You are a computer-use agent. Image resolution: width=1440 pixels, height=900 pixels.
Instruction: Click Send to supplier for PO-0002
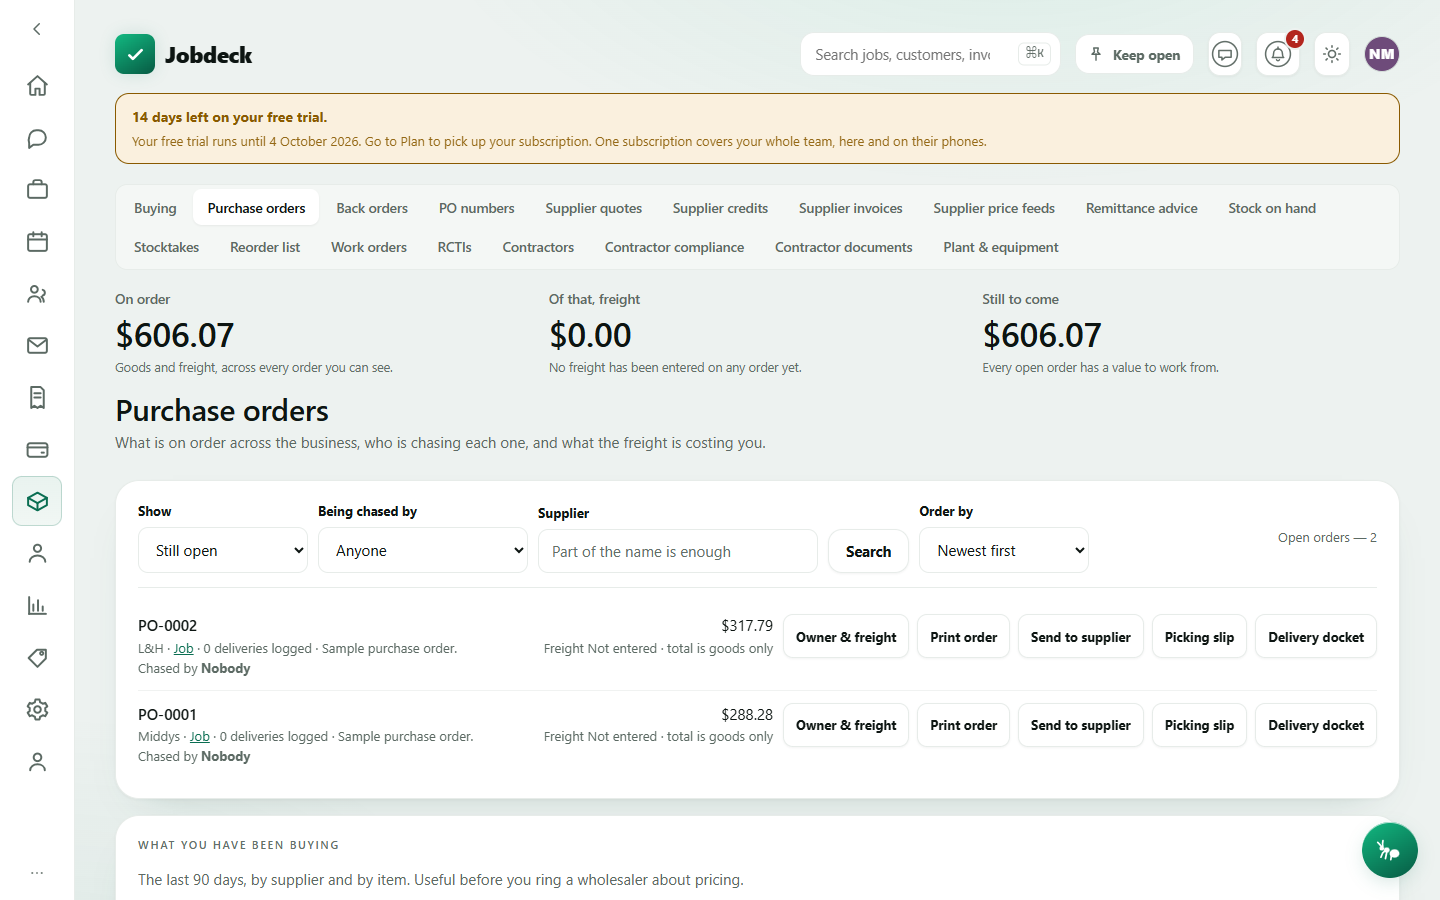pos(1081,637)
